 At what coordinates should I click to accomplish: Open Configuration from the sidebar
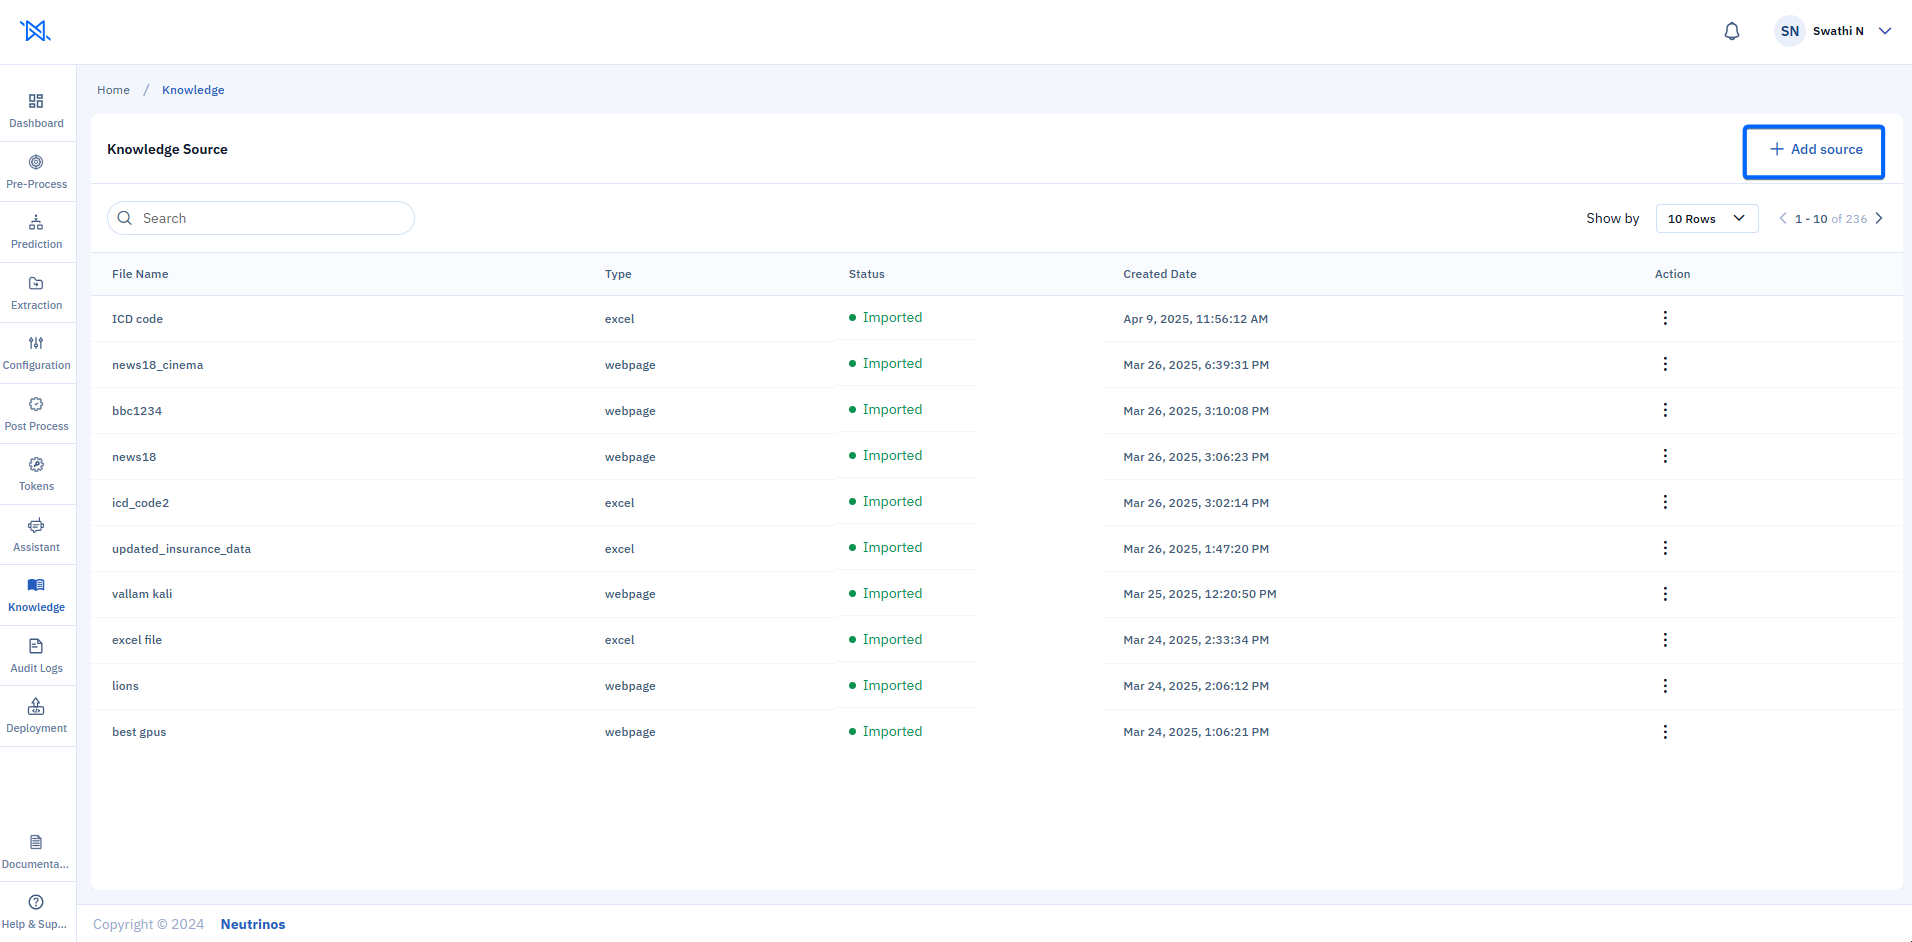coord(36,353)
